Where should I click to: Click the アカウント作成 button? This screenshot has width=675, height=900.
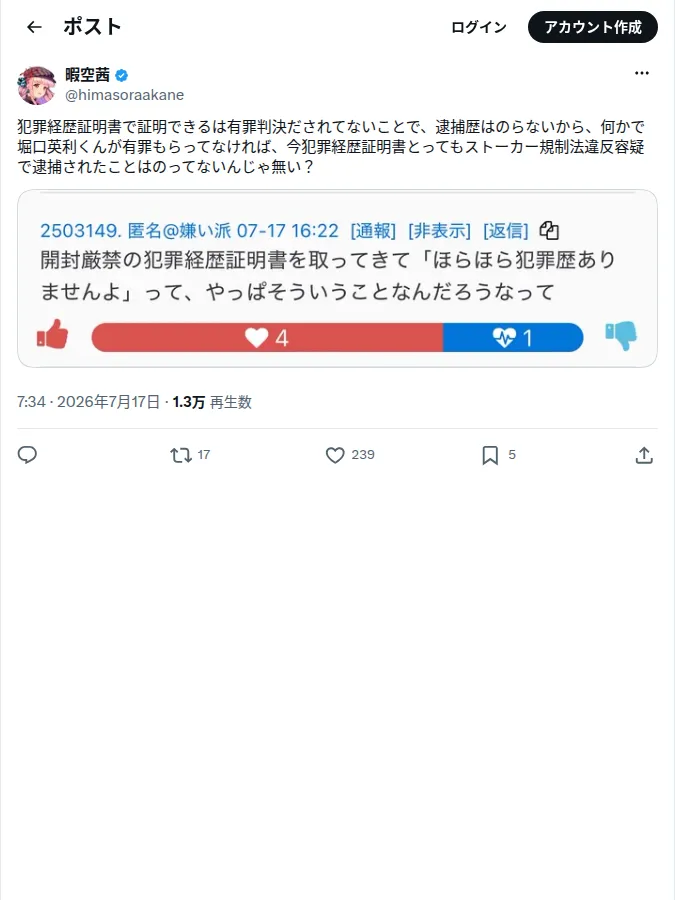click(593, 27)
